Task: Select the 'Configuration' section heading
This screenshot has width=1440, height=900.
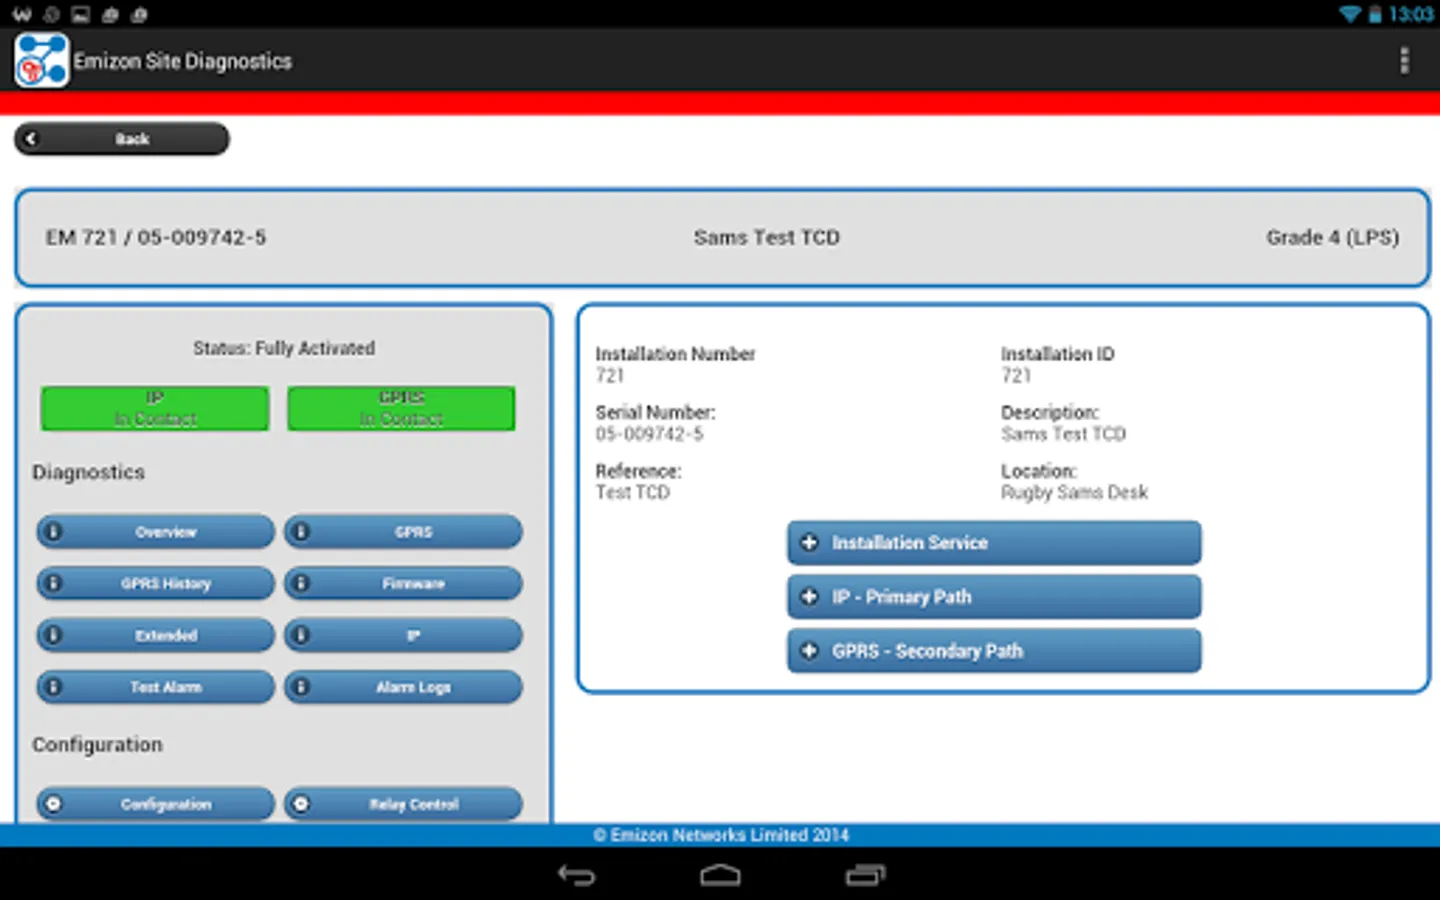Action: 97,745
